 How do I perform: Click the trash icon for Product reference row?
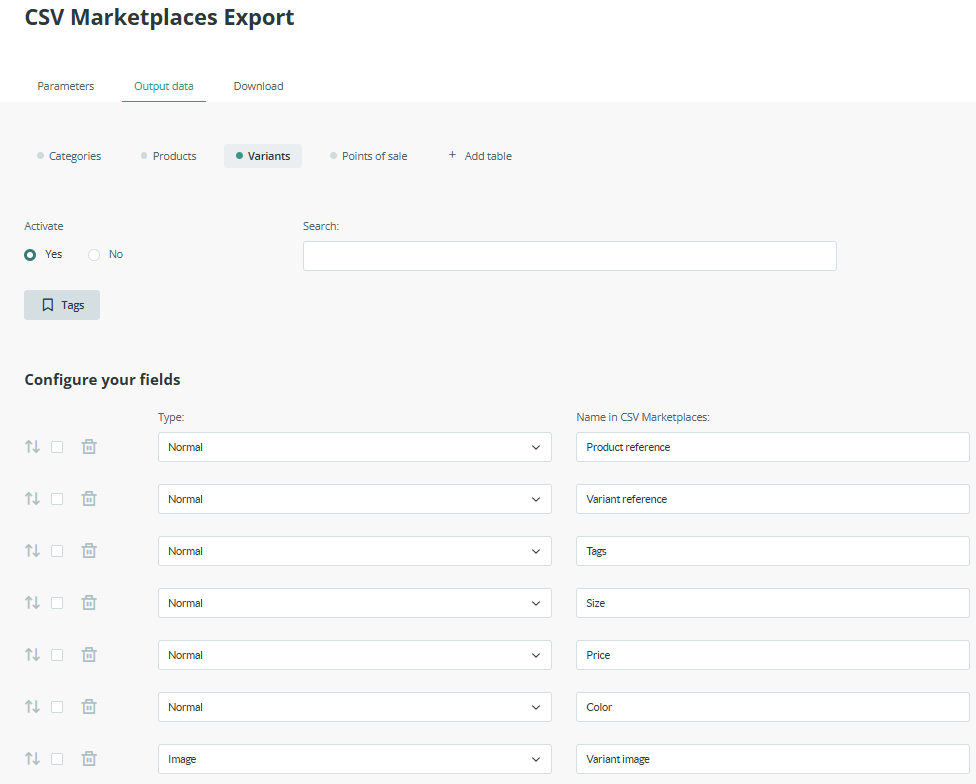coord(89,447)
